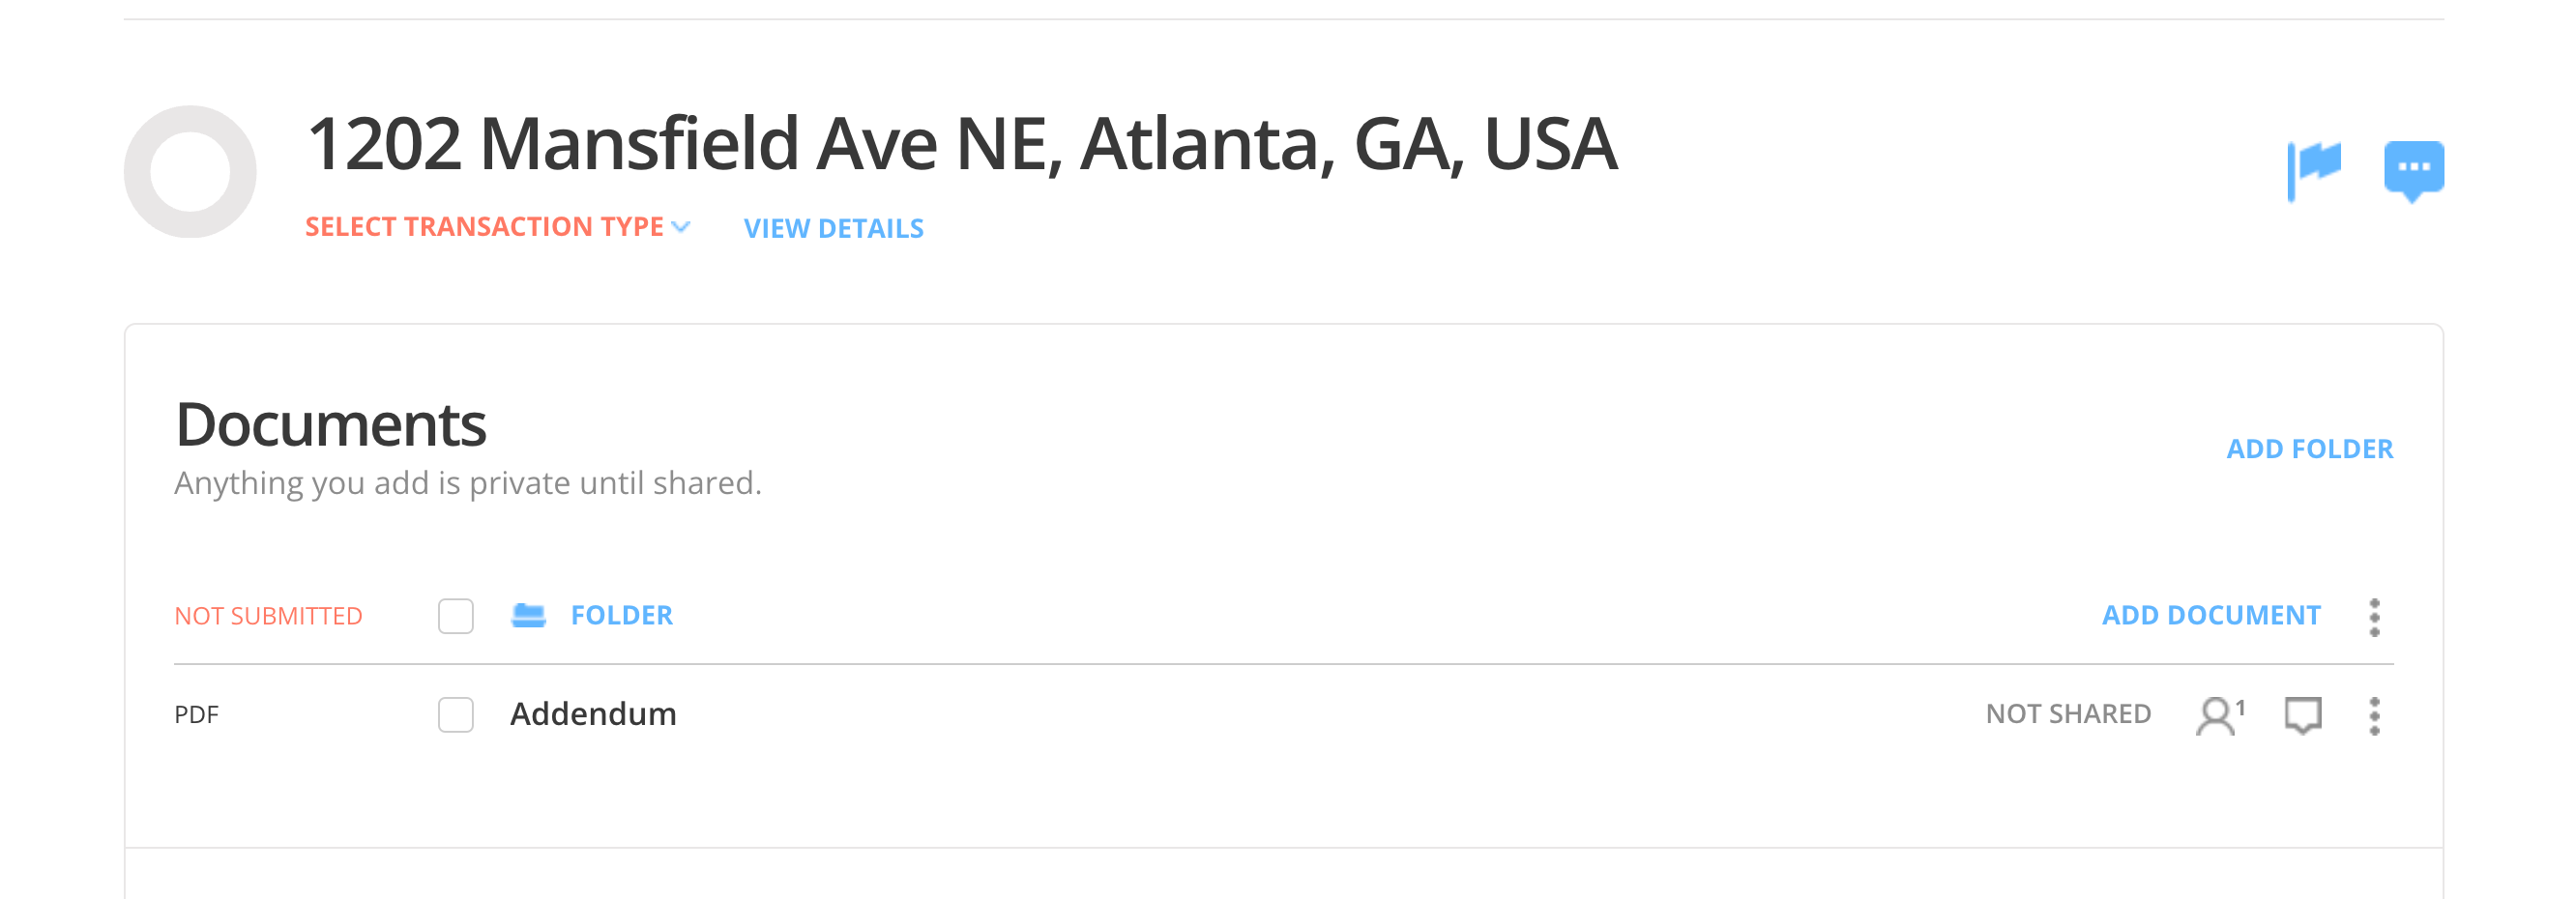
Task: Open the View Details link
Action: pyautogui.click(x=833, y=229)
